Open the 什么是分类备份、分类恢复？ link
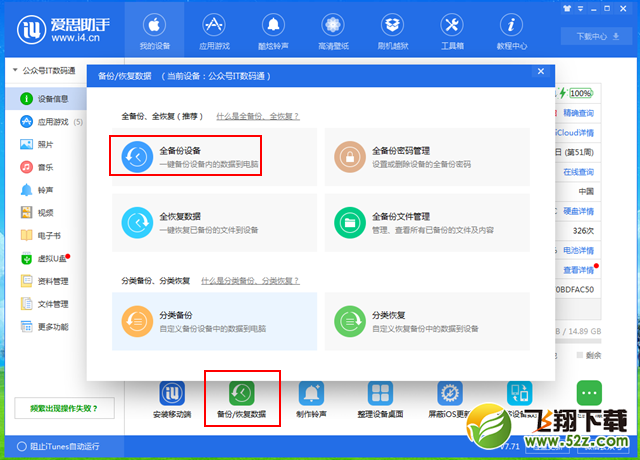This screenshot has width=640, height=460. [250, 281]
